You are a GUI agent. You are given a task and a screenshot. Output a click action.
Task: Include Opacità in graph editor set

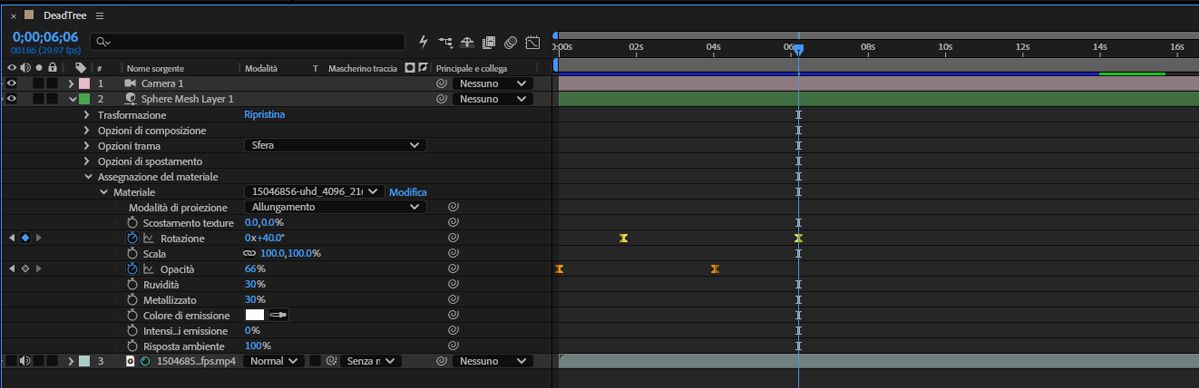click(x=148, y=269)
